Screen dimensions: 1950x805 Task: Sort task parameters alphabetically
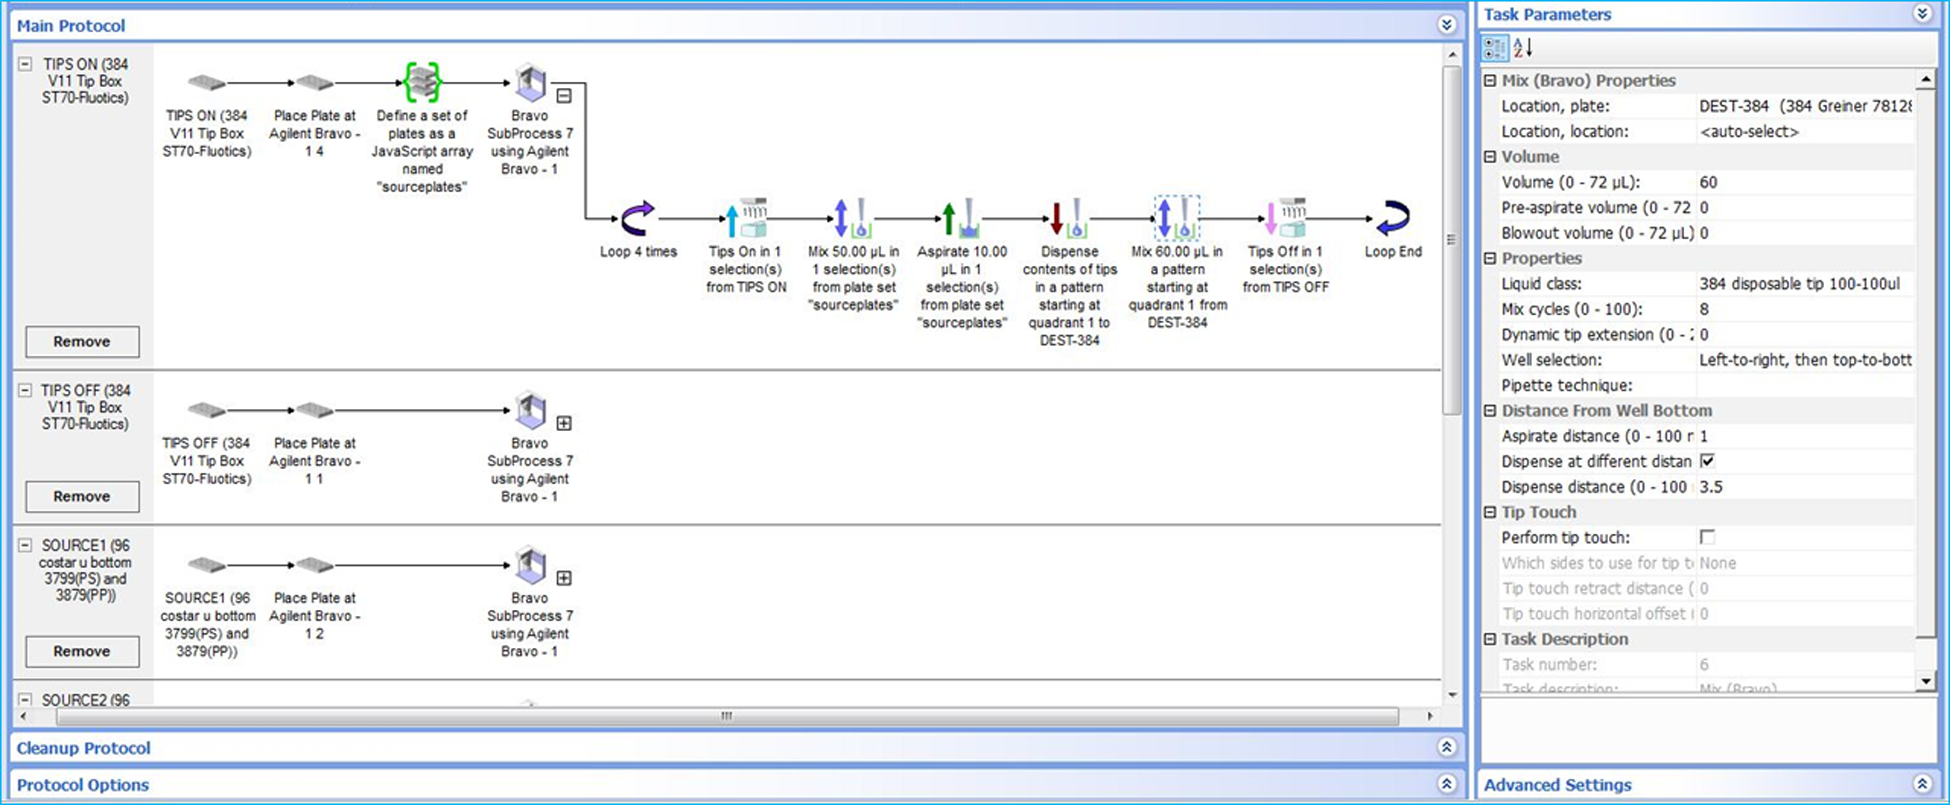coord(1522,47)
